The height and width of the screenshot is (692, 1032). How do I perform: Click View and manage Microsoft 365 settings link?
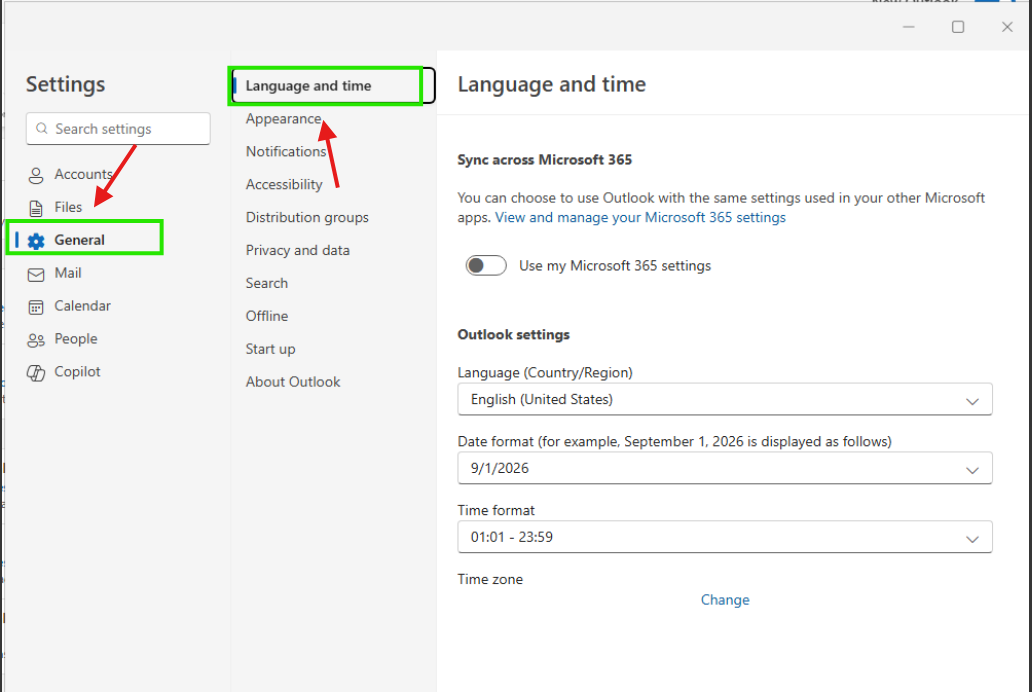coord(640,217)
